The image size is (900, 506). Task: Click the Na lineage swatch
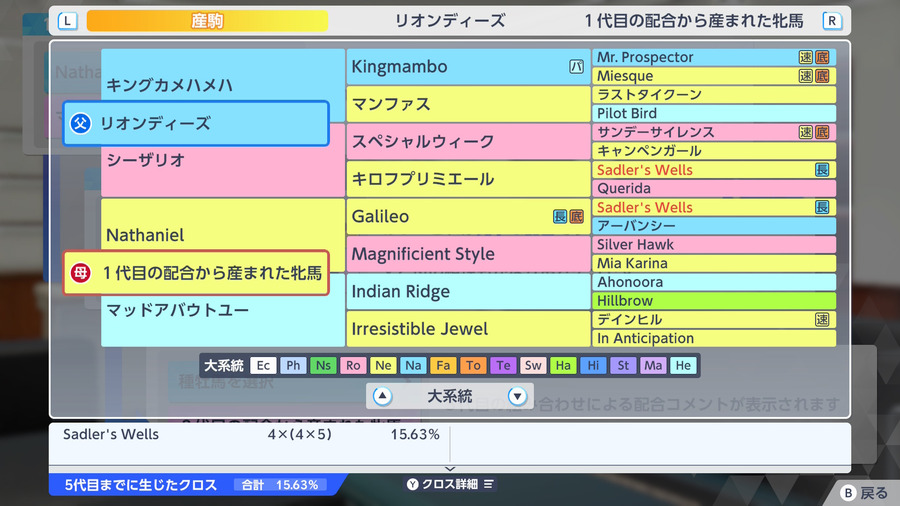tap(413, 365)
